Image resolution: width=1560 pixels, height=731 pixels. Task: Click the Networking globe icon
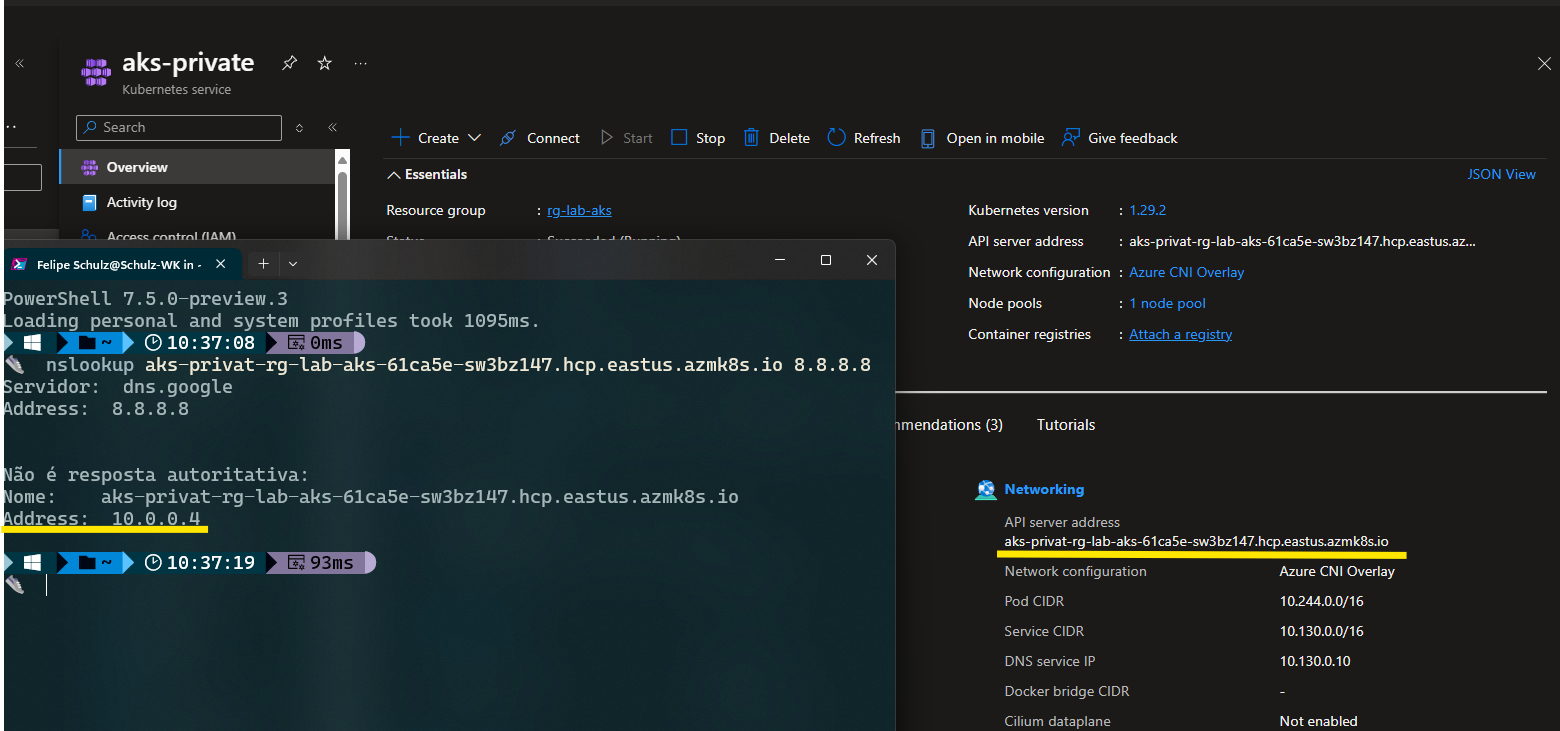pos(986,490)
